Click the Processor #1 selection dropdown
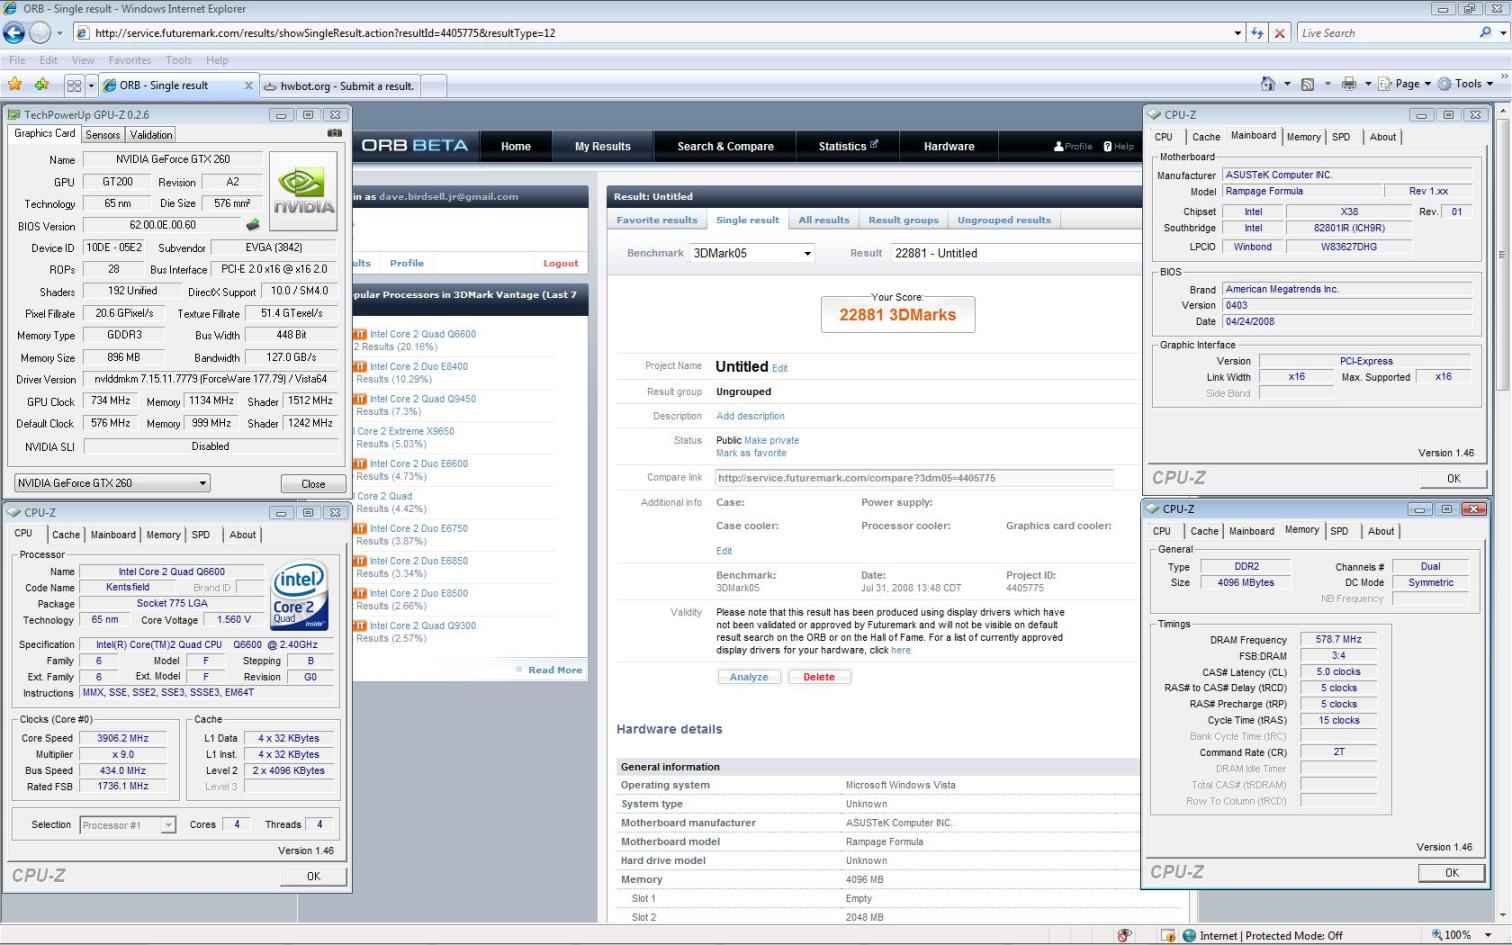Viewport: 1512px width, 945px height. (127, 825)
